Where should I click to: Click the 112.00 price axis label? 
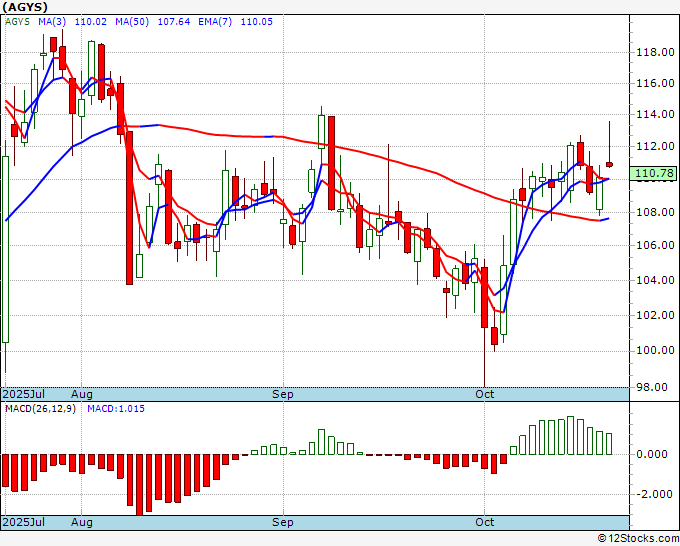click(655, 146)
